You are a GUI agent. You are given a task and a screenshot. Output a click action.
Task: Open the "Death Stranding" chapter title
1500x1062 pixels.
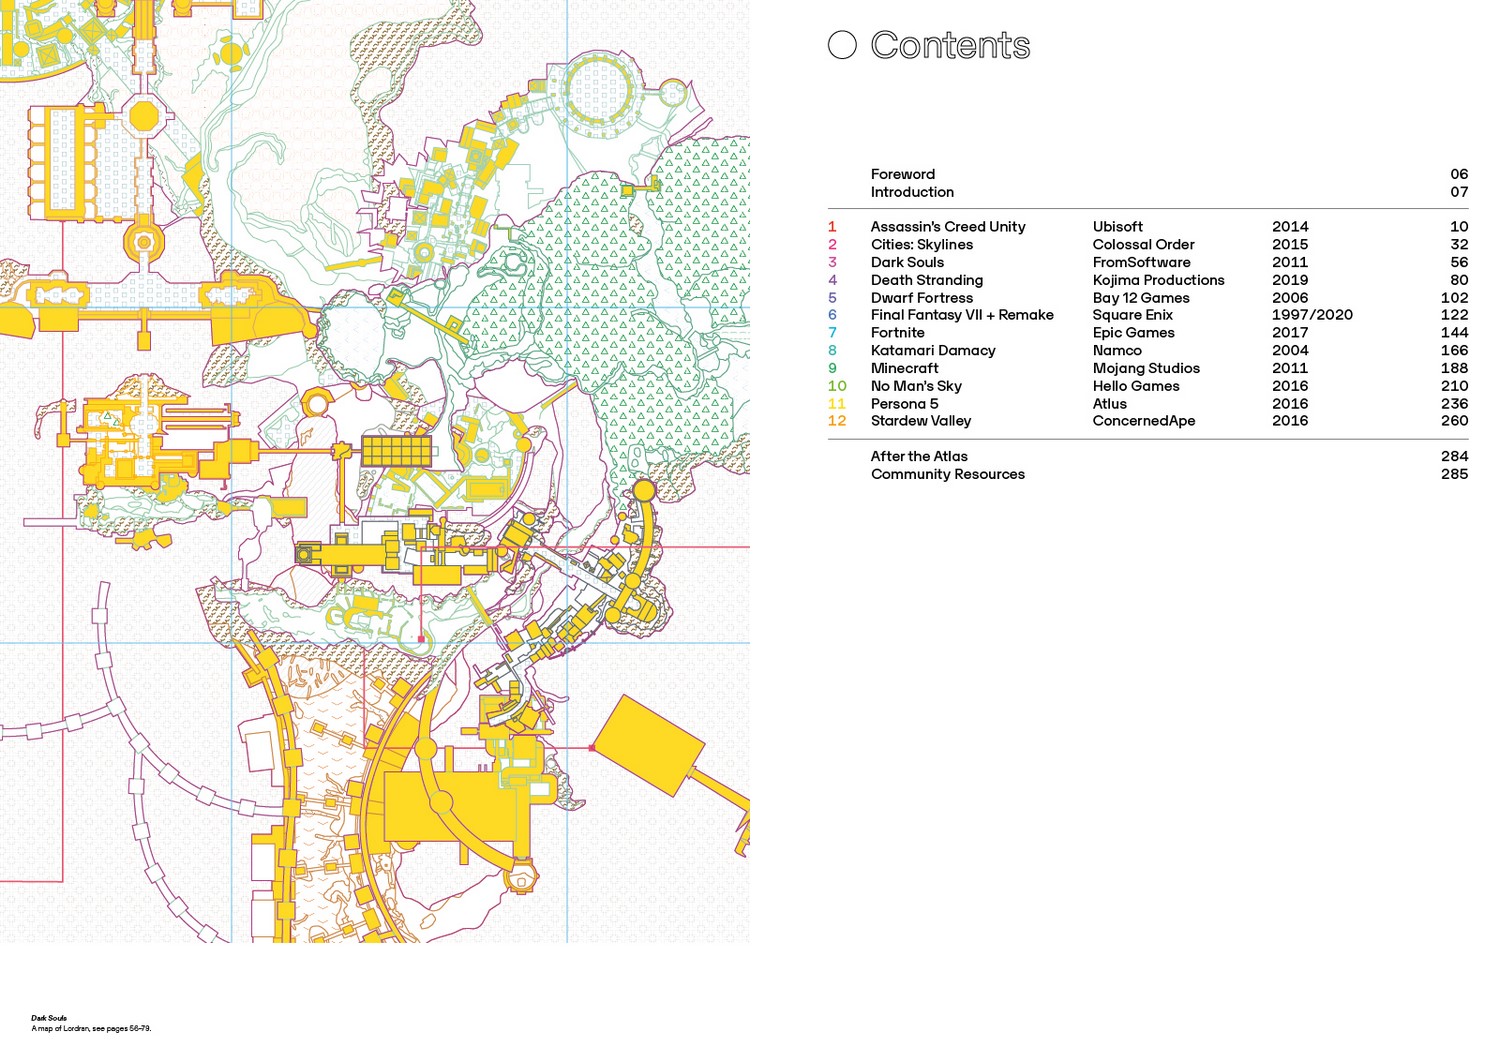(927, 281)
